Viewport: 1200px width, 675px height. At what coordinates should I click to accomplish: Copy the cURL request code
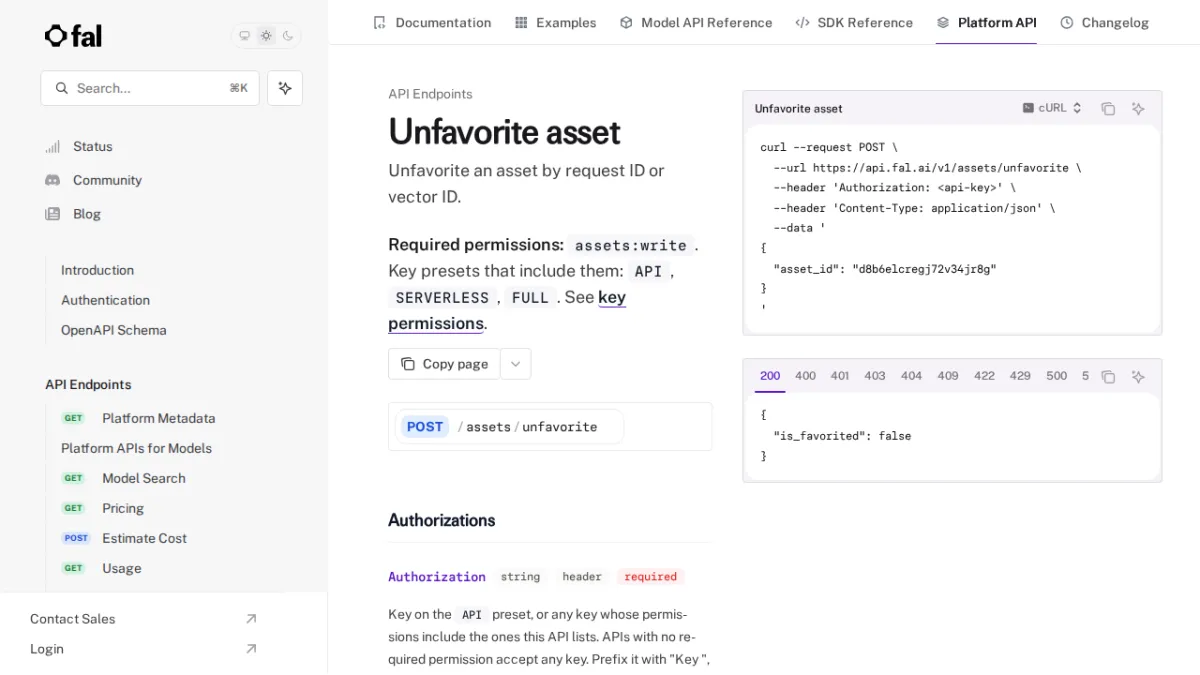coord(1108,109)
